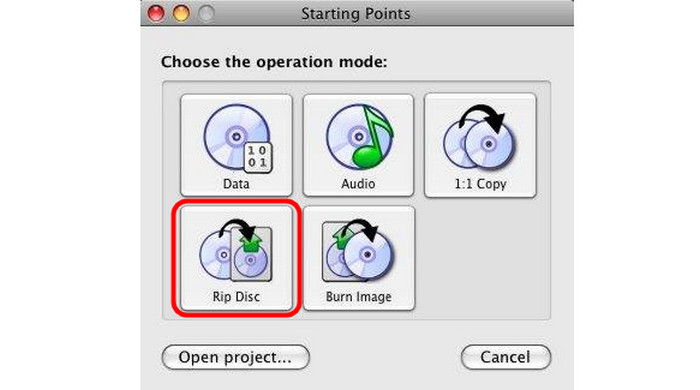Viewport: 700px width, 390px height.
Task: Open an existing project via Open project...
Action: point(235,357)
